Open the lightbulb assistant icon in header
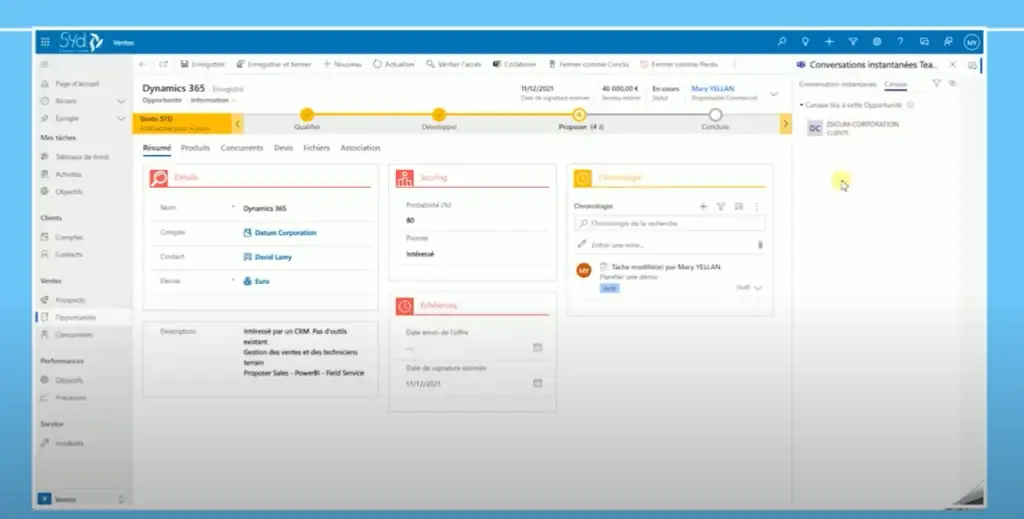The height and width of the screenshot is (519, 1024). pos(805,41)
